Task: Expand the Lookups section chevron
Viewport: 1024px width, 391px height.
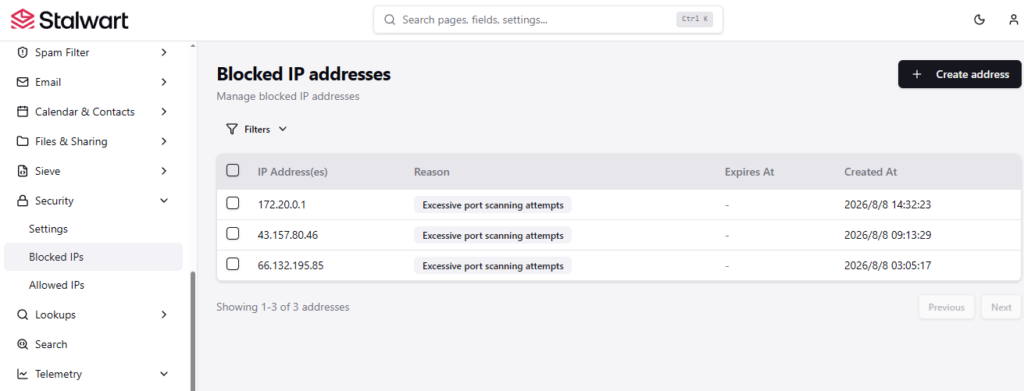Action: click(x=164, y=315)
